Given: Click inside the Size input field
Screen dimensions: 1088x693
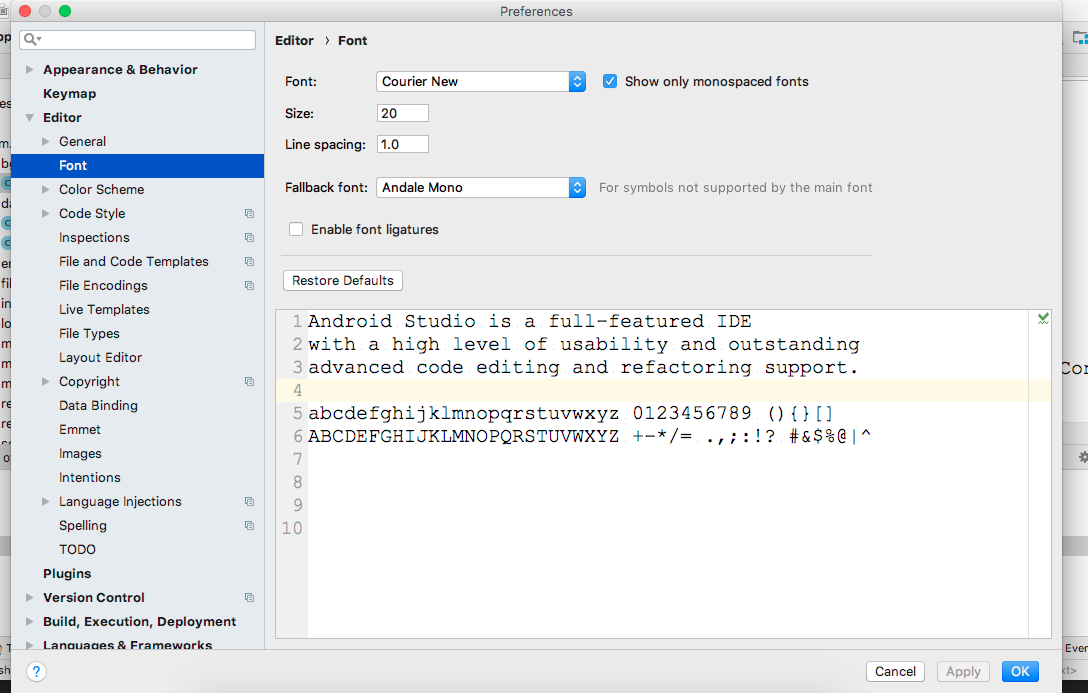Looking at the screenshot, I should [x=401, y=113].
